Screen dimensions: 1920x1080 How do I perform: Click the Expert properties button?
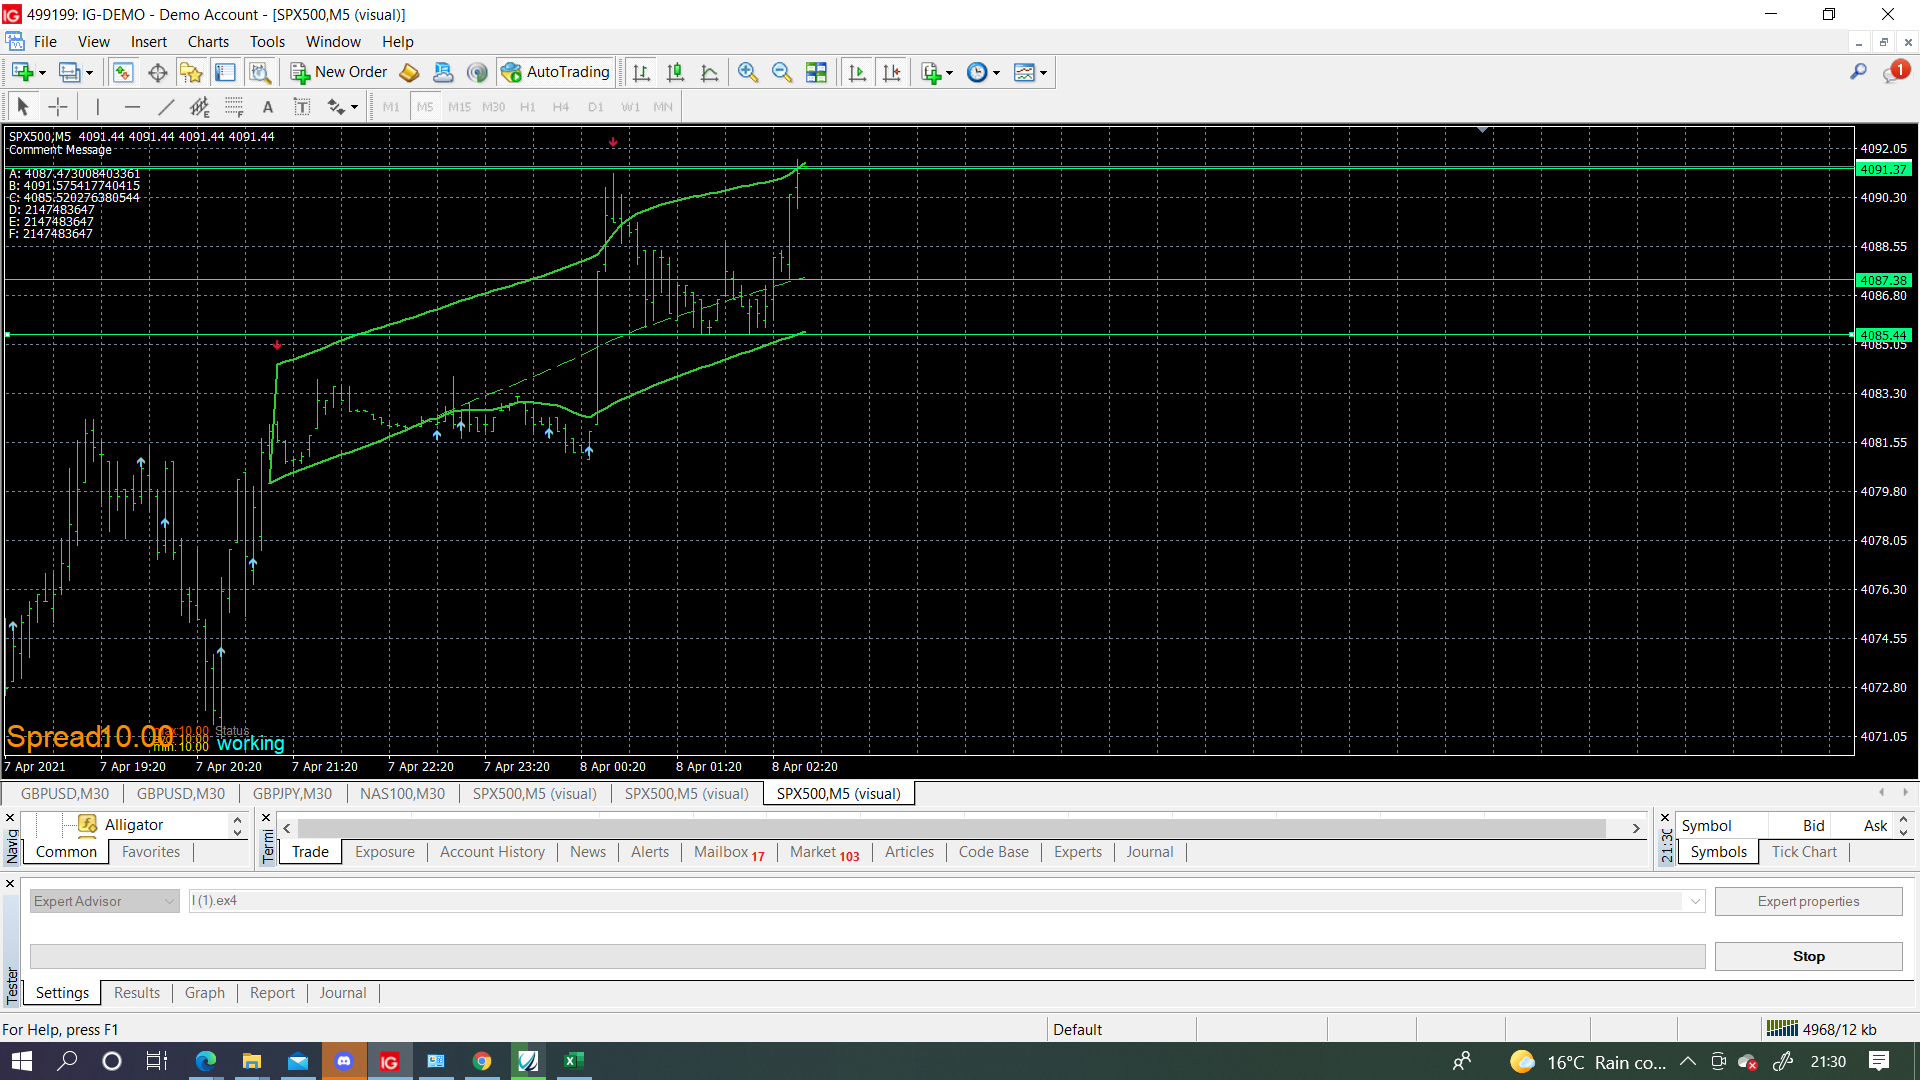point(1808,901)
